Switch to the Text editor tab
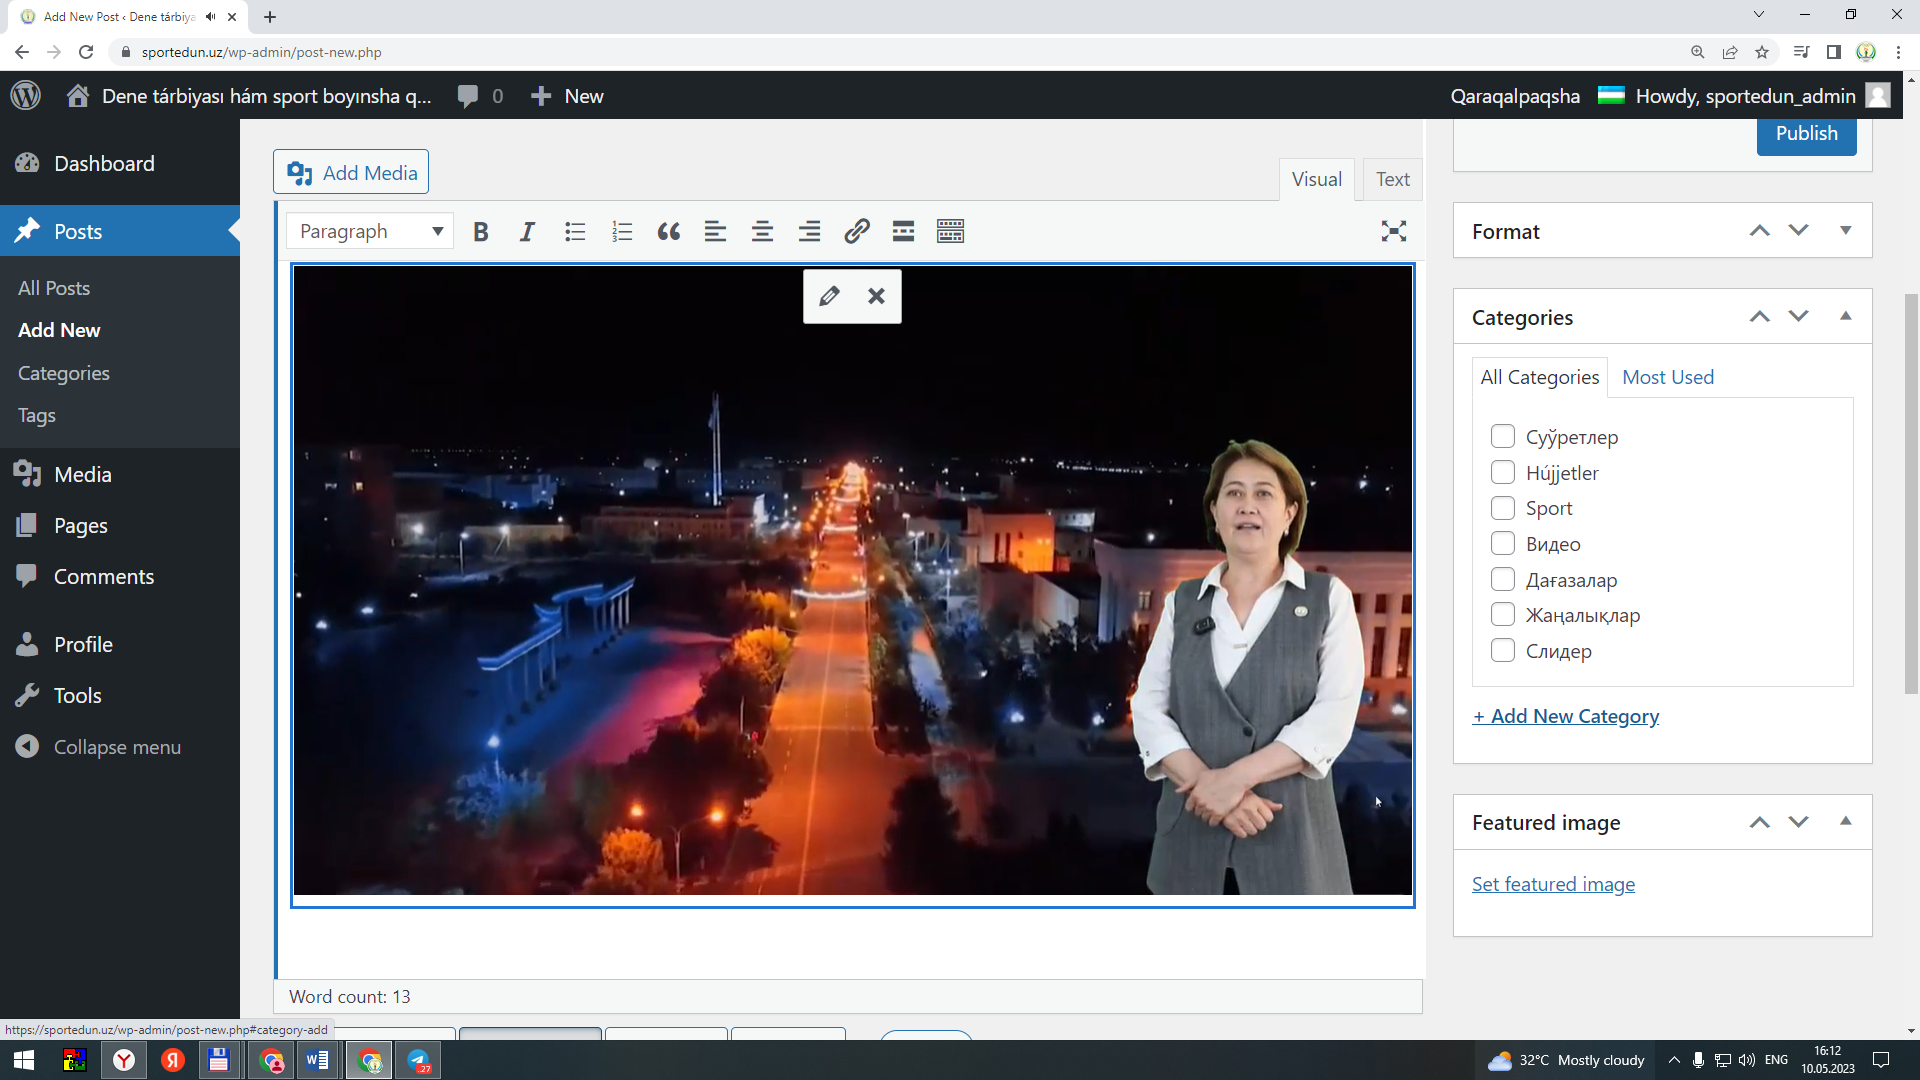Viewport: 1920px width, 1080px height. tap(1393, 180)
